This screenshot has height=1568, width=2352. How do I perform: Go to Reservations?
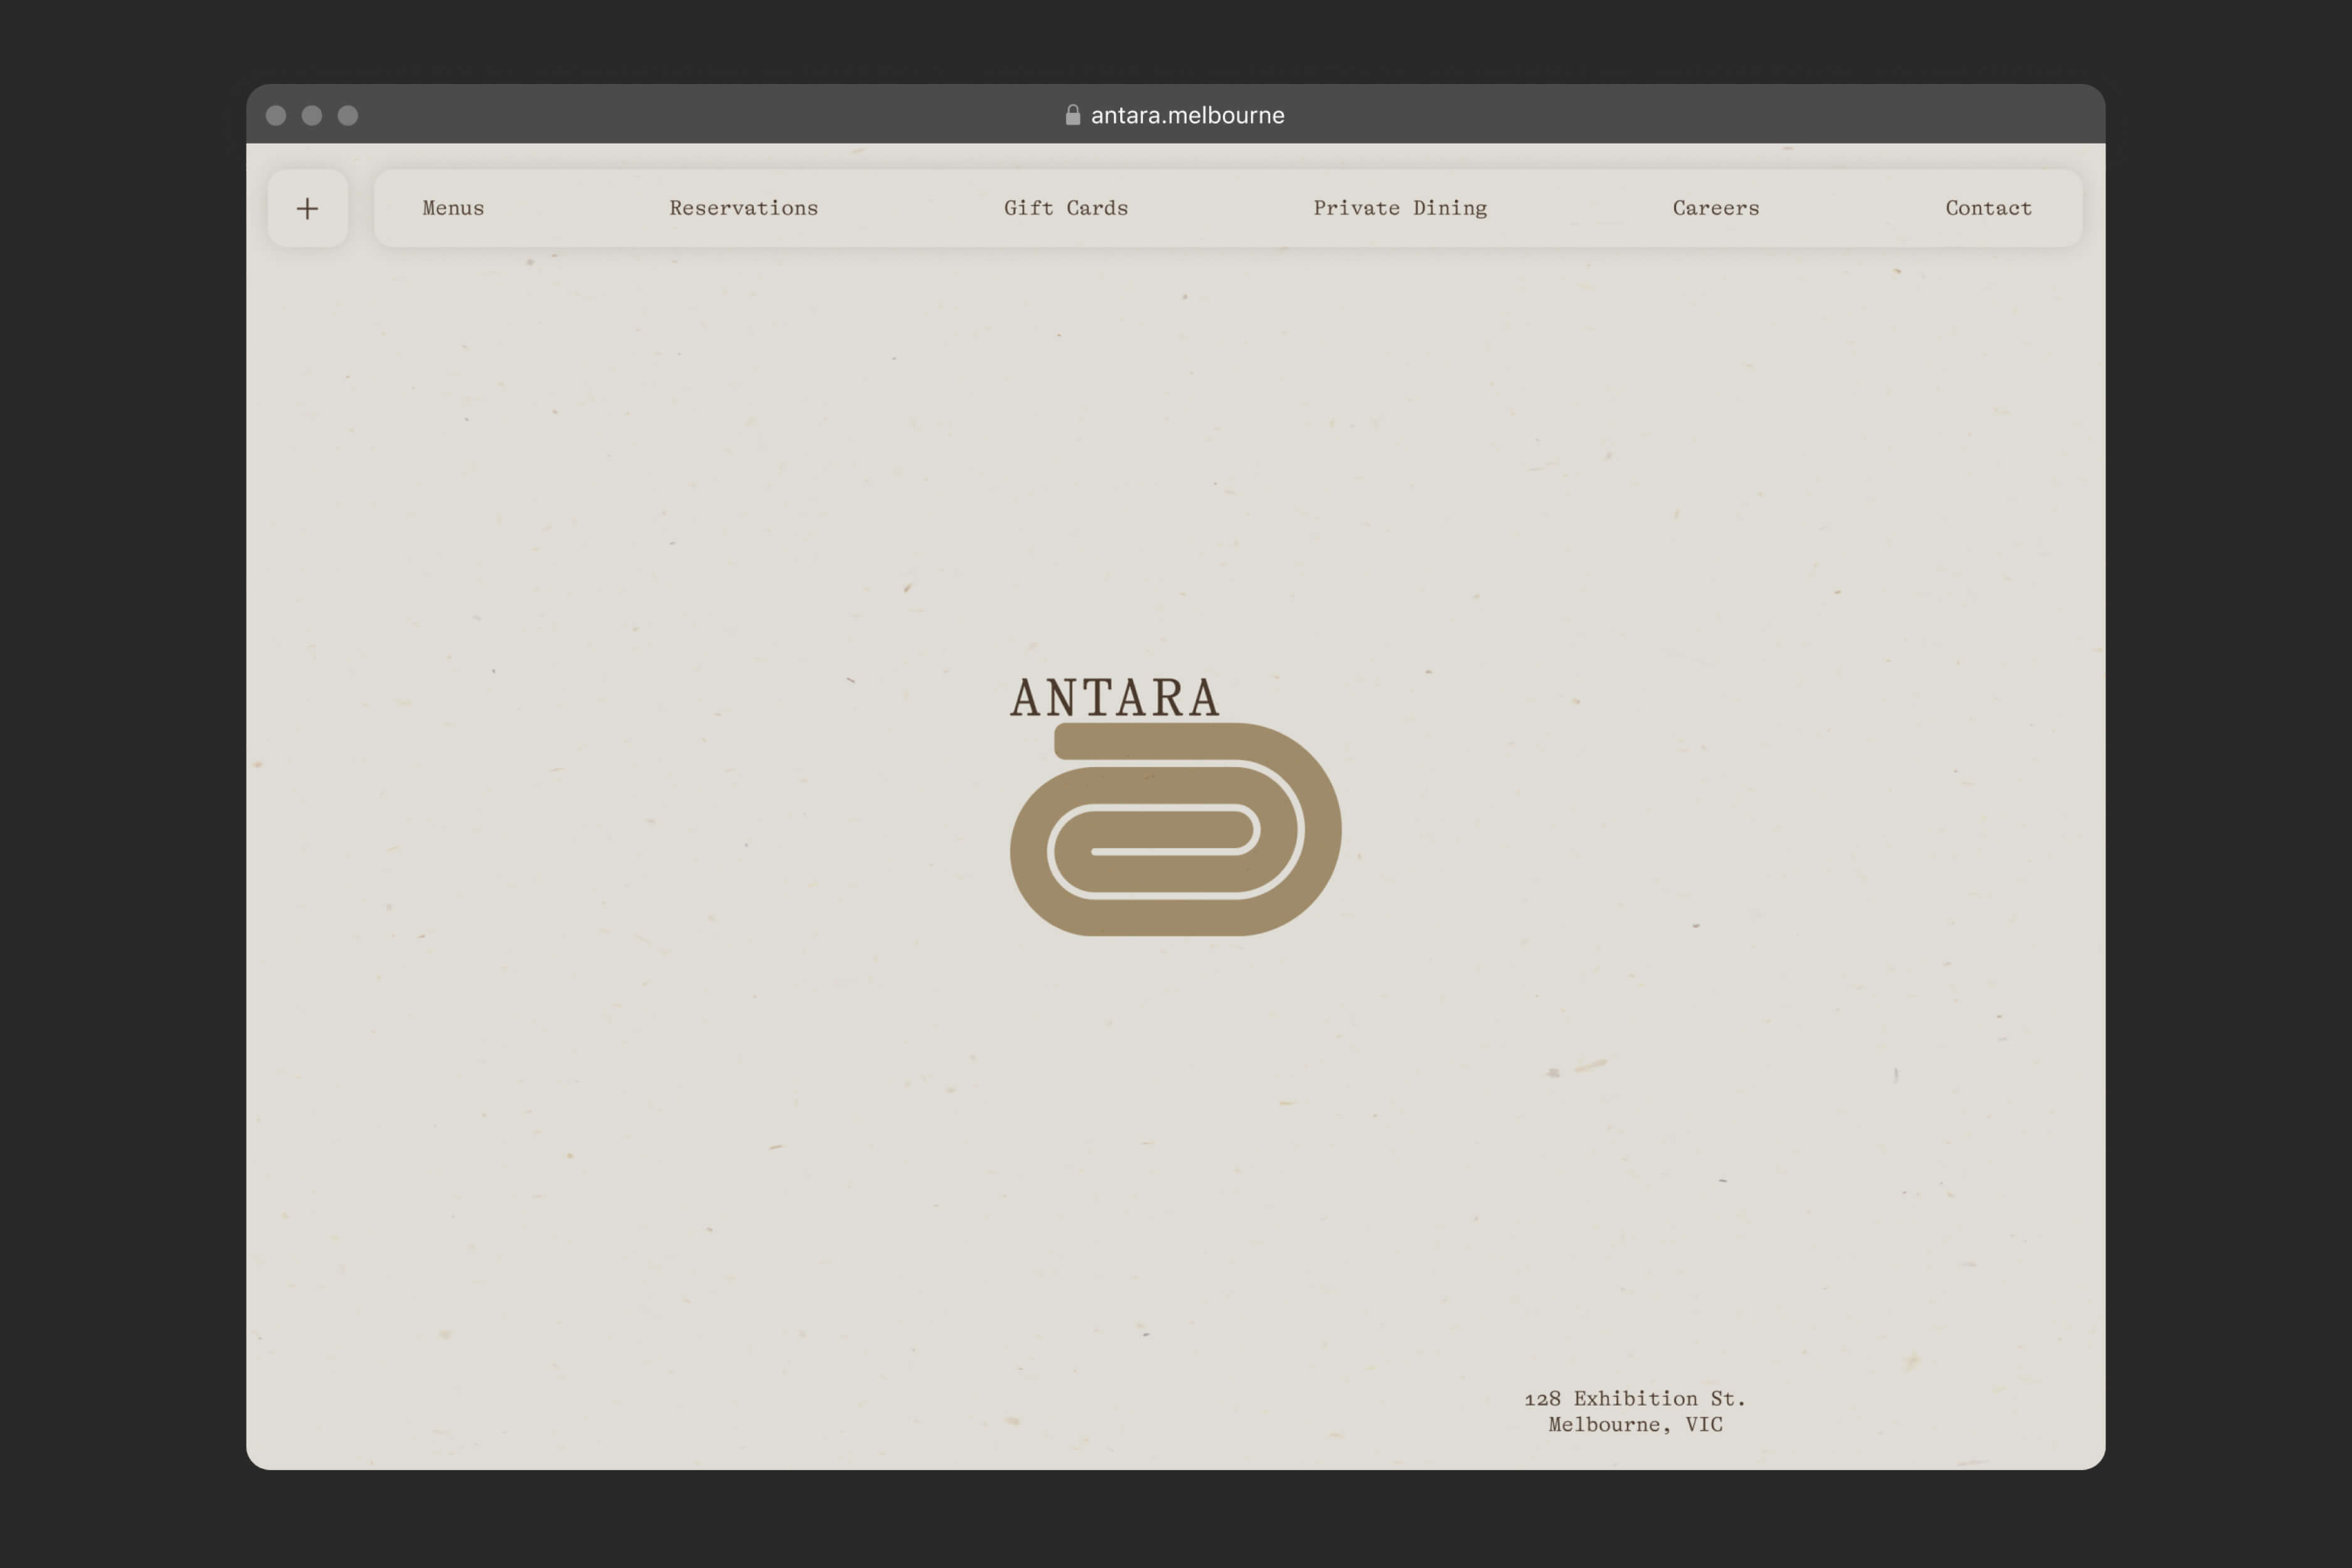click(743, 208)
